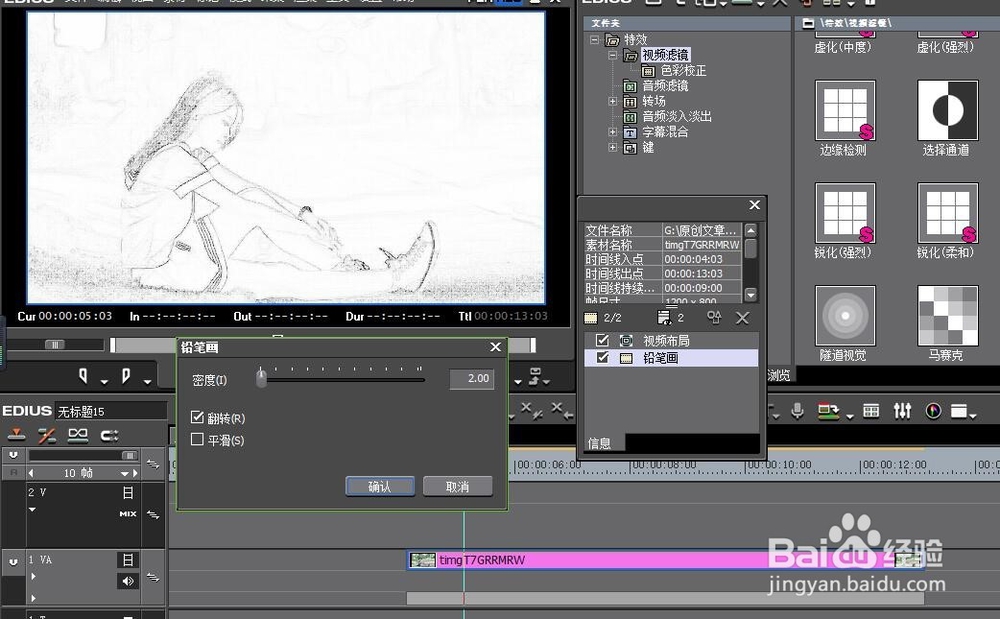Expand the 键 tree node
The image size is (1000, 619).
click(x=613, y=148)
